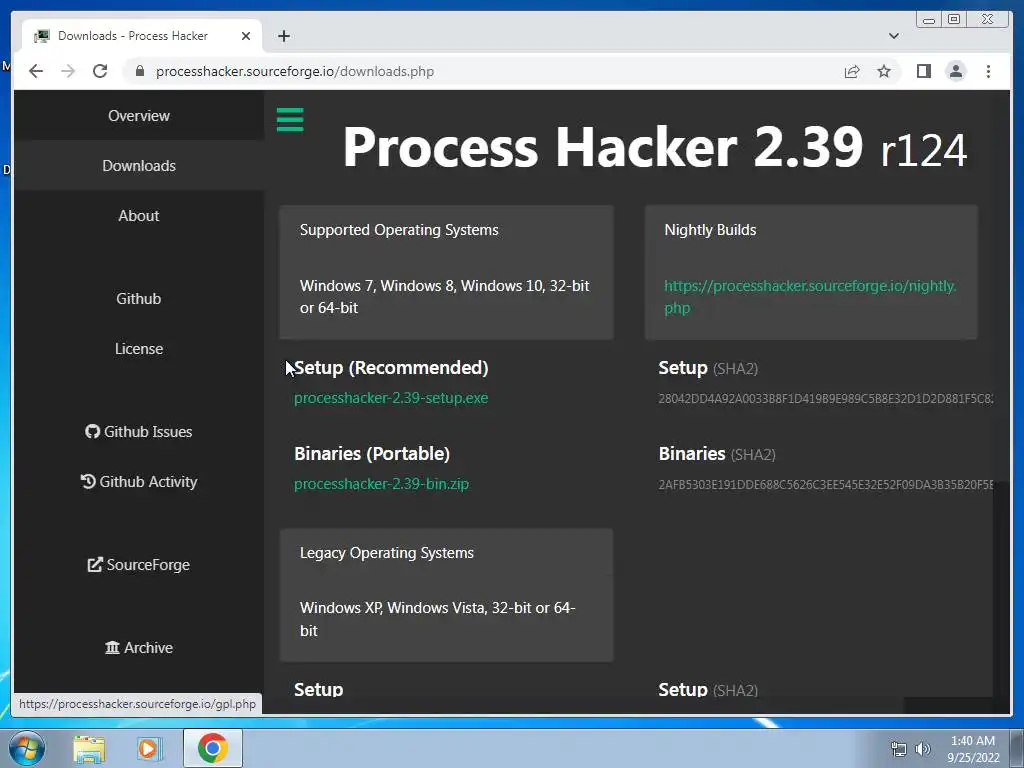Open Overview in the sidebar
The width and height of the screenshot is (1024, 768).
click(x=138, y=116)
